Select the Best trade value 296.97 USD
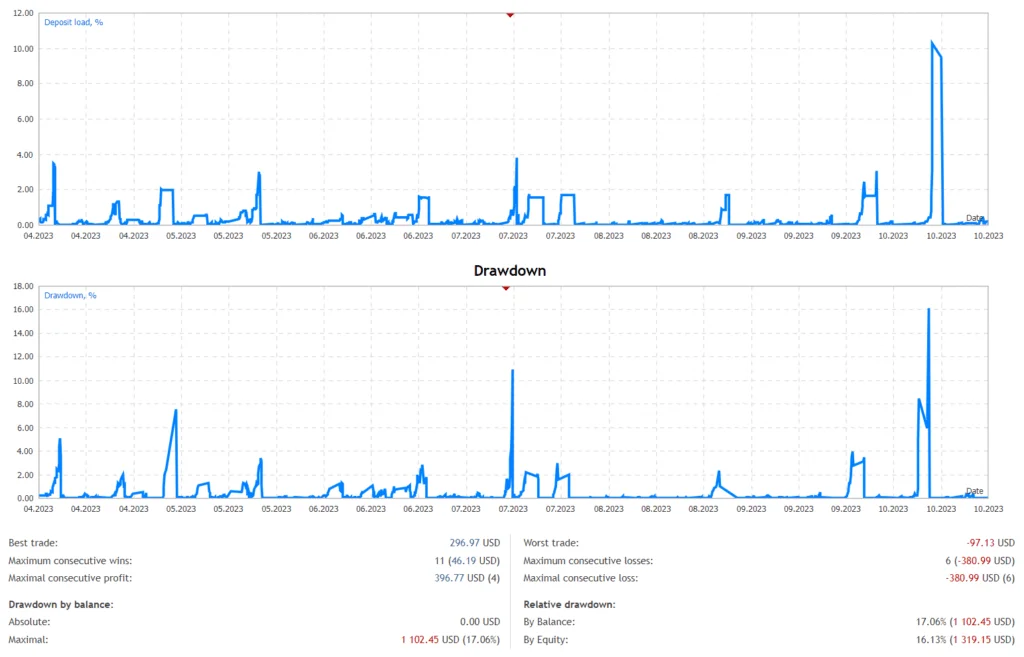The image size is (1024, 657). coord(474,542)
